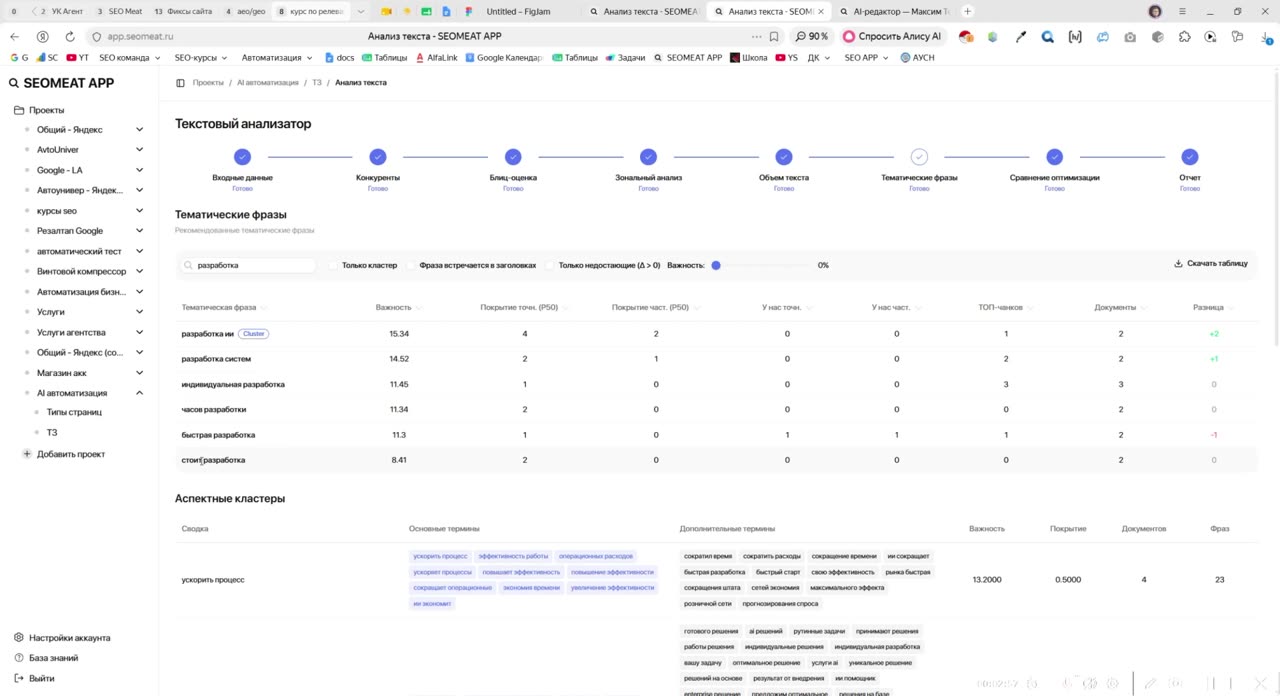Open the ТЗ tree item in sidebar

(x=52, y=433)
